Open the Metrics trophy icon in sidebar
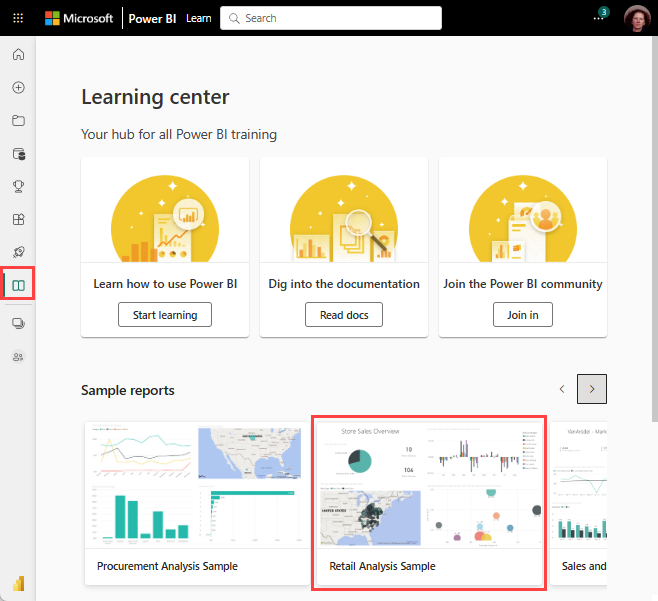This screenshot has width=658, height=601. click(18, 186)
